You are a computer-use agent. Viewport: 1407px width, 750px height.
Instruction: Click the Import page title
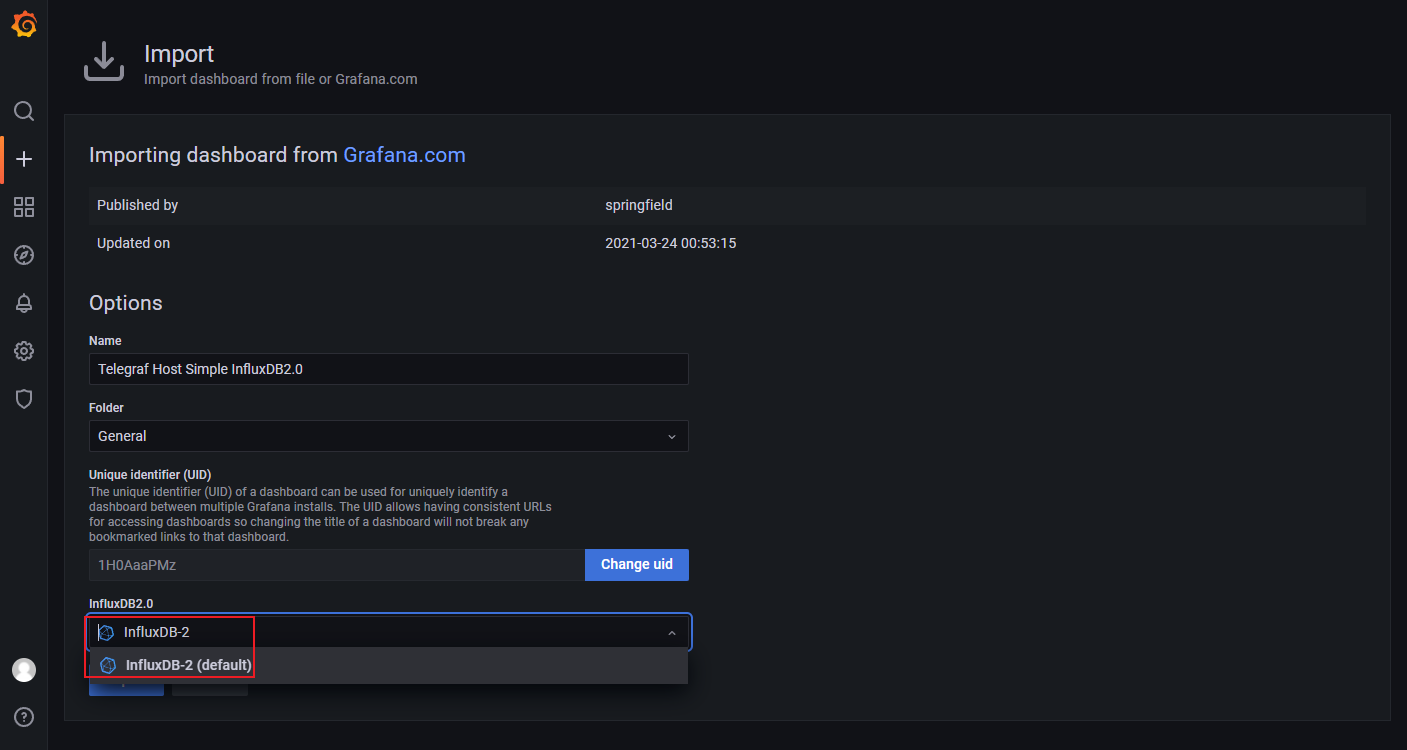[179, 54]
